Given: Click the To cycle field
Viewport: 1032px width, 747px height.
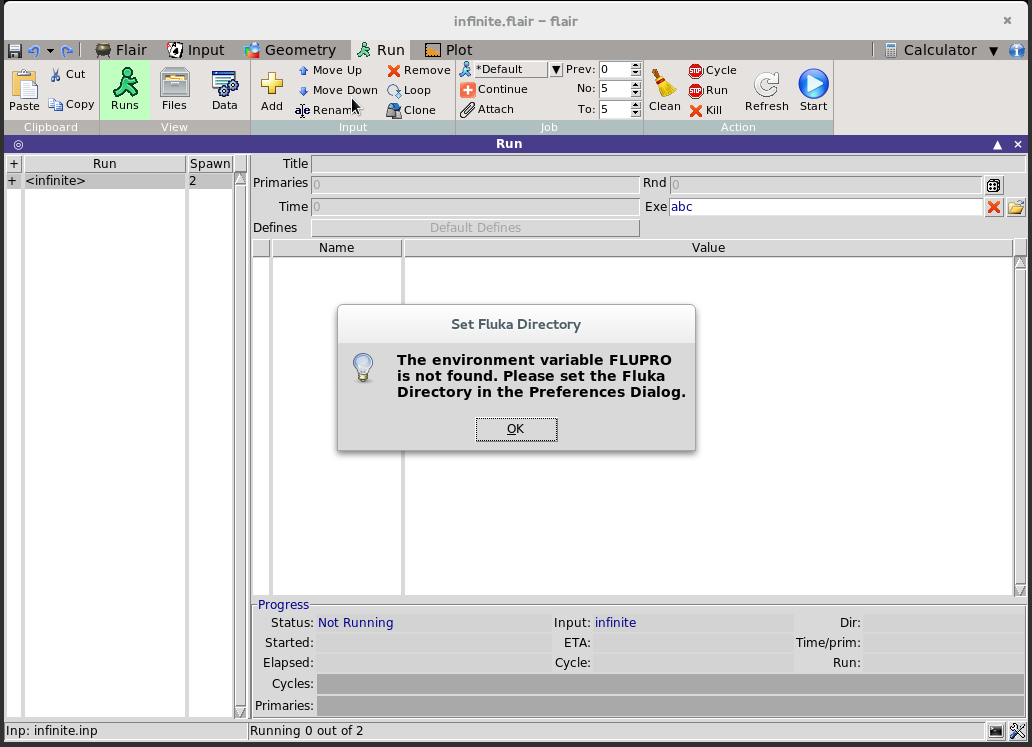Looking at the screenshot, I should [x=614, y=109].
